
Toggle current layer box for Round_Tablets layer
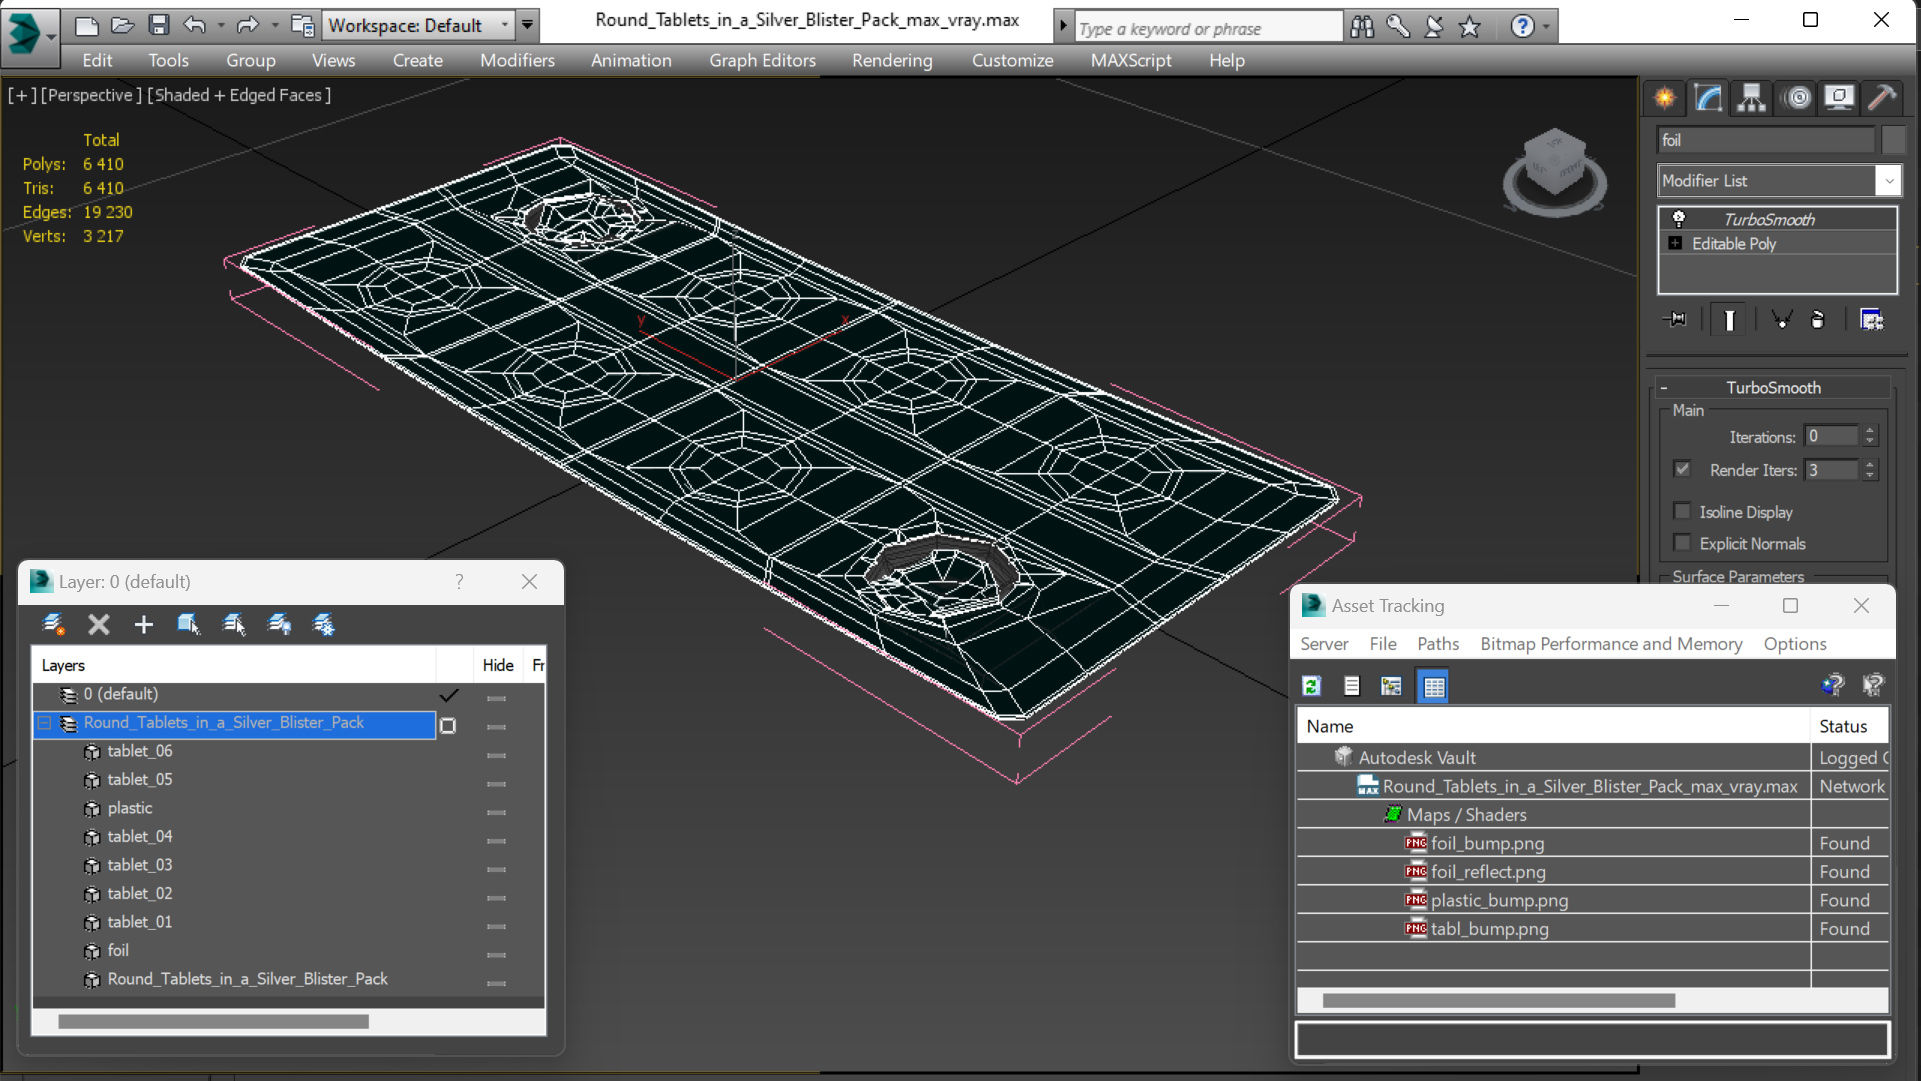(448, 726)
